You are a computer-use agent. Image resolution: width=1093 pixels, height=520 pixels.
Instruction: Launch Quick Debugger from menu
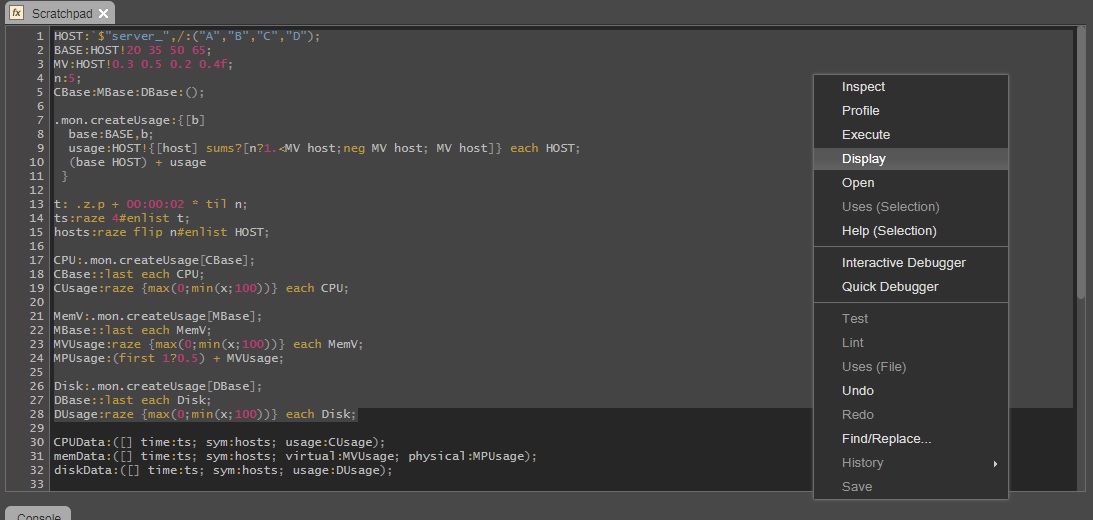(910, 286)
